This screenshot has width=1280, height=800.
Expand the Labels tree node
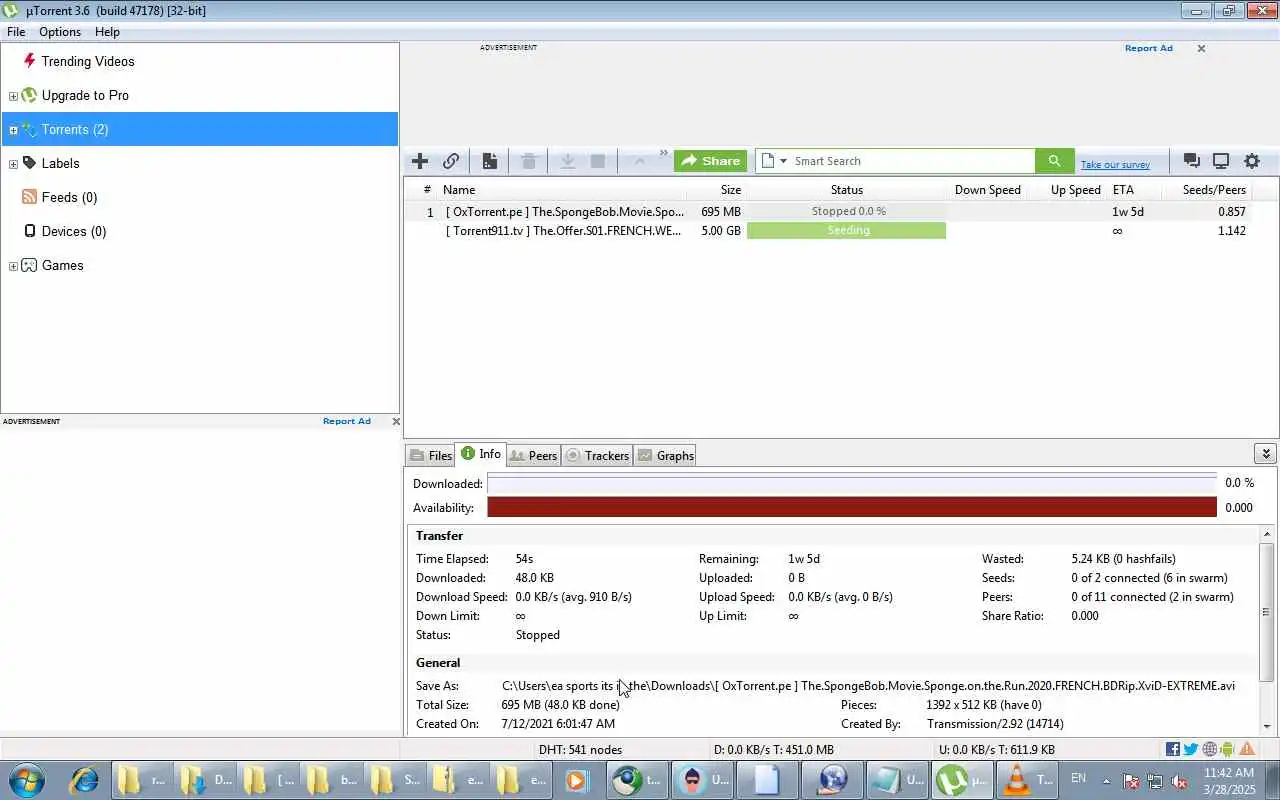click(13, 164)
